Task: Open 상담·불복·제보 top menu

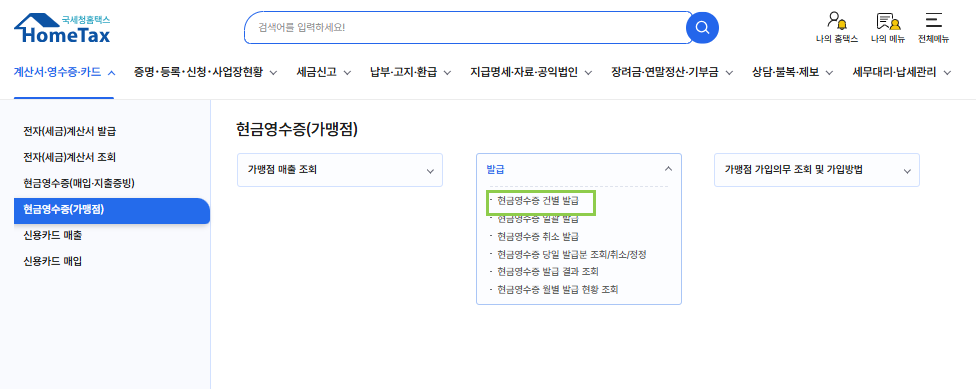Action: point(792,72)
